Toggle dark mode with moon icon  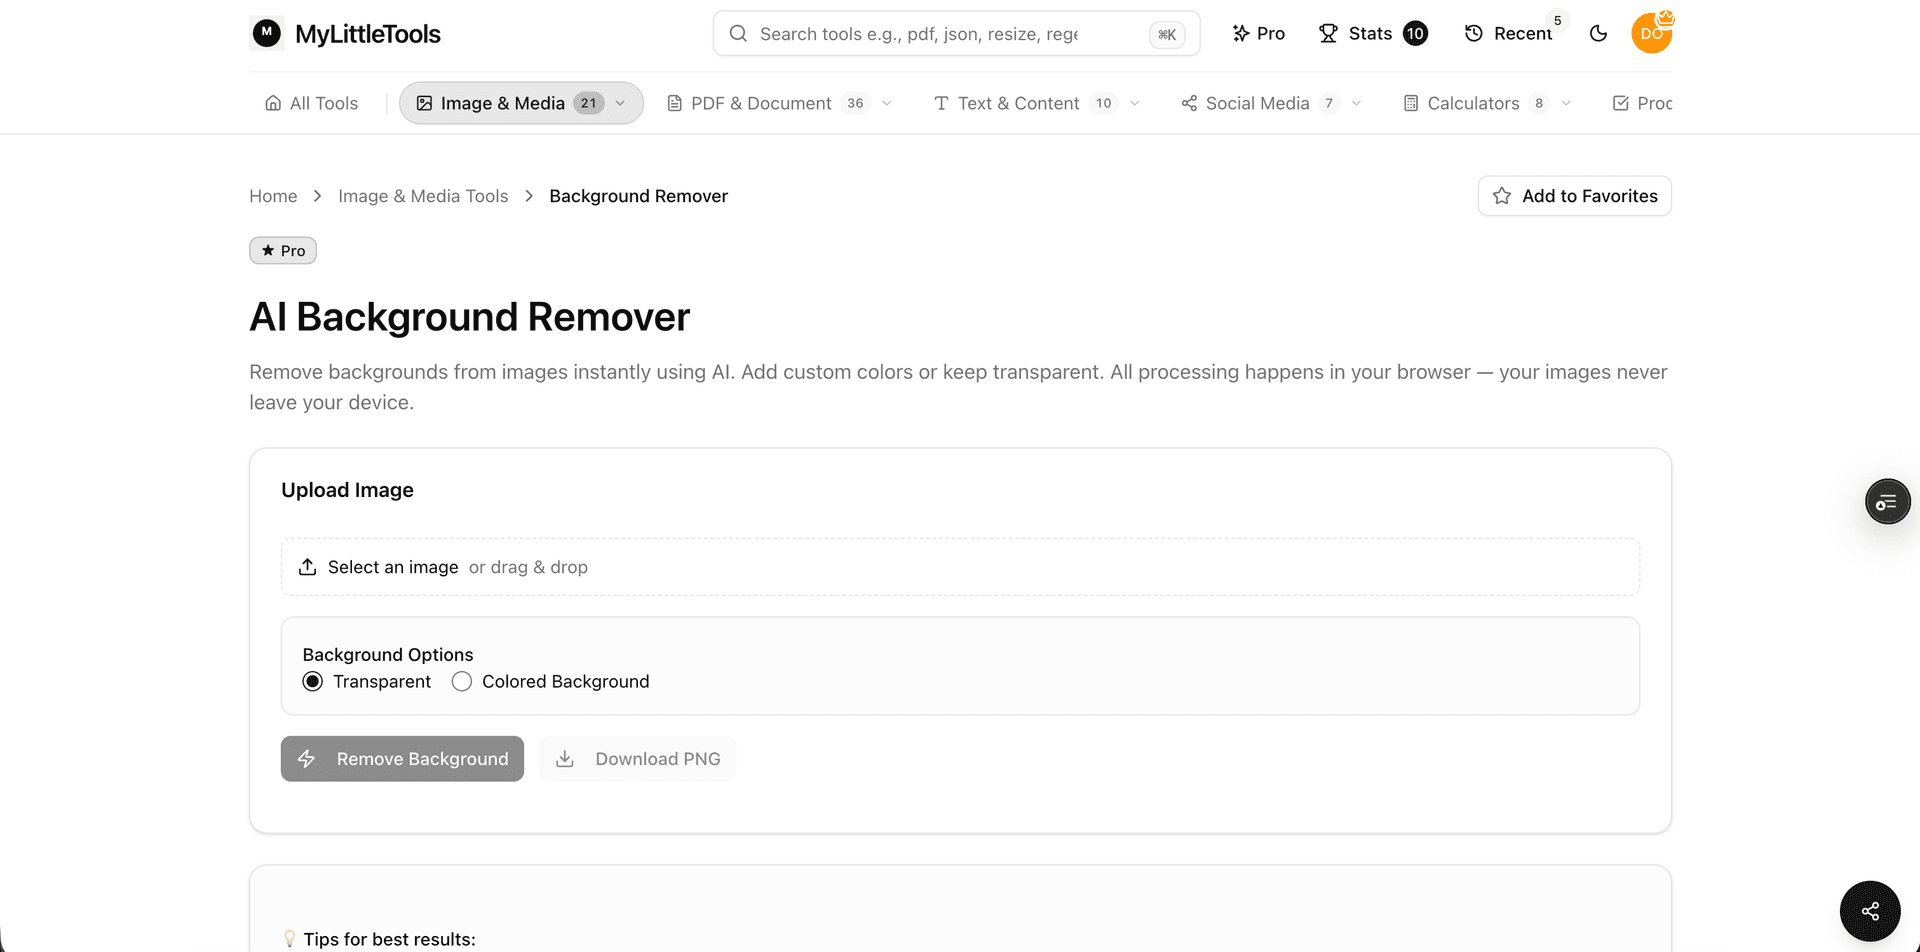pyautogui.click(x=1598, y=33)
